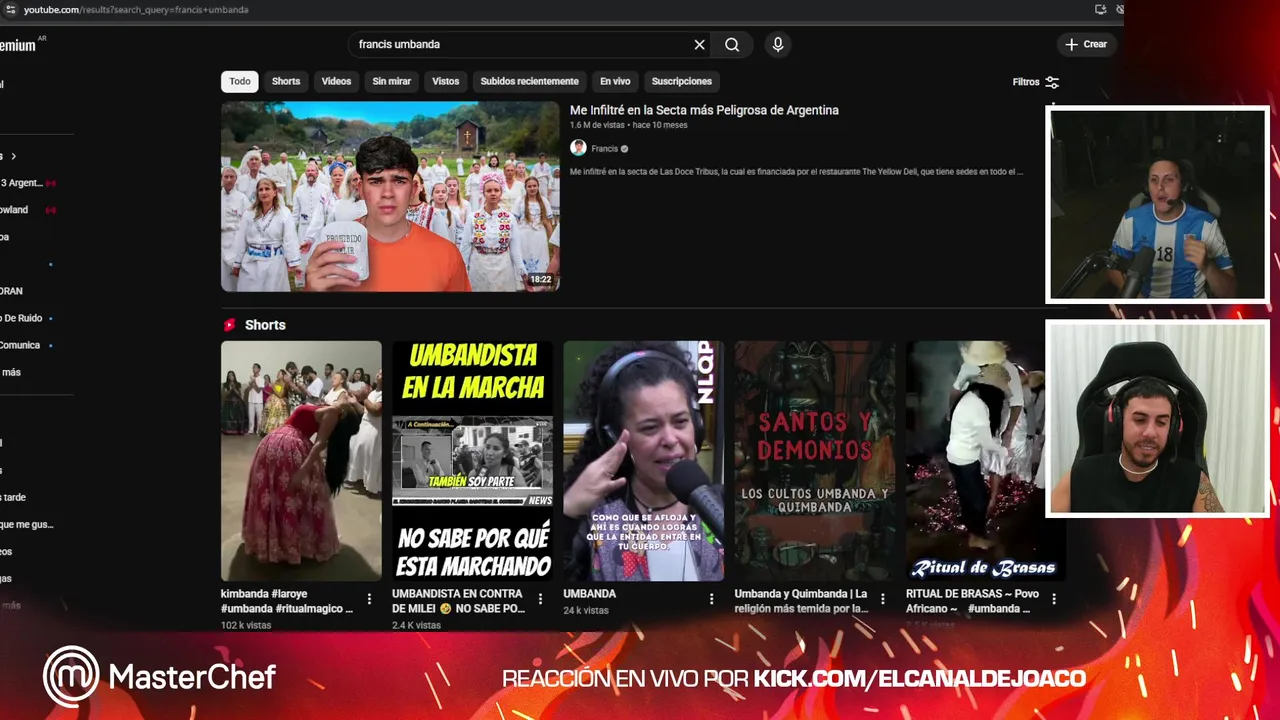The height and width of the screenshot is (720, 1280).
Task: Click the magnifying glass search button
Action: [x=732, y=44]
